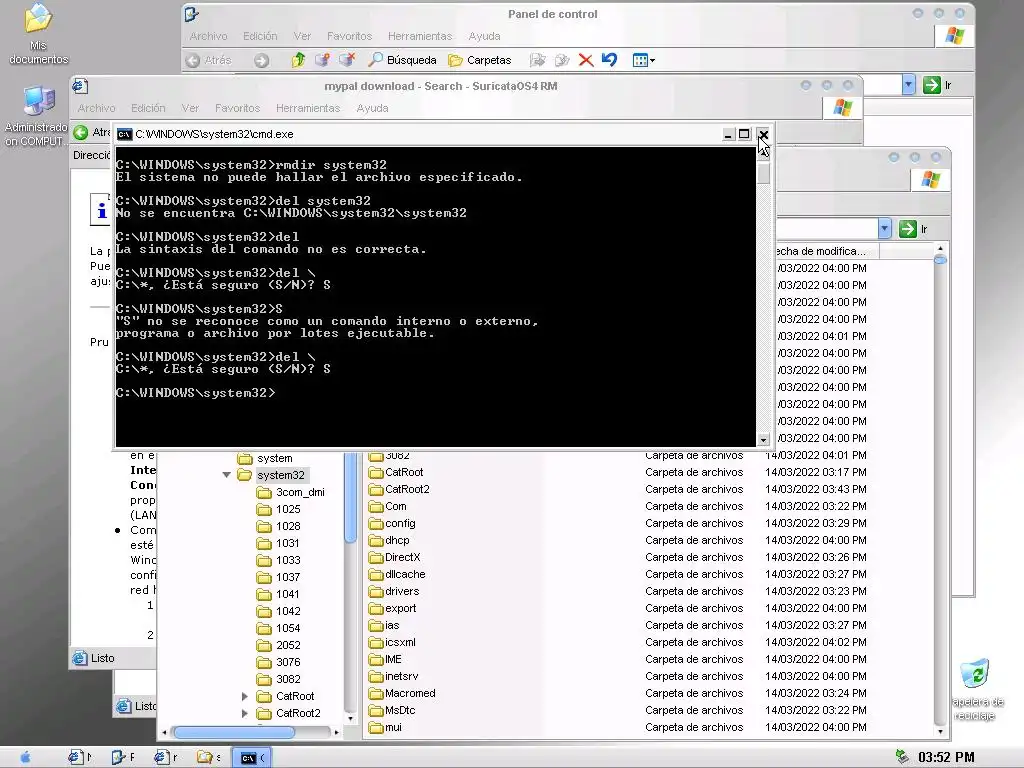Screen dimensions: 1024x768
Task: Open the Papelera de reciclaje desktop icon
Action: click(975, 689)
